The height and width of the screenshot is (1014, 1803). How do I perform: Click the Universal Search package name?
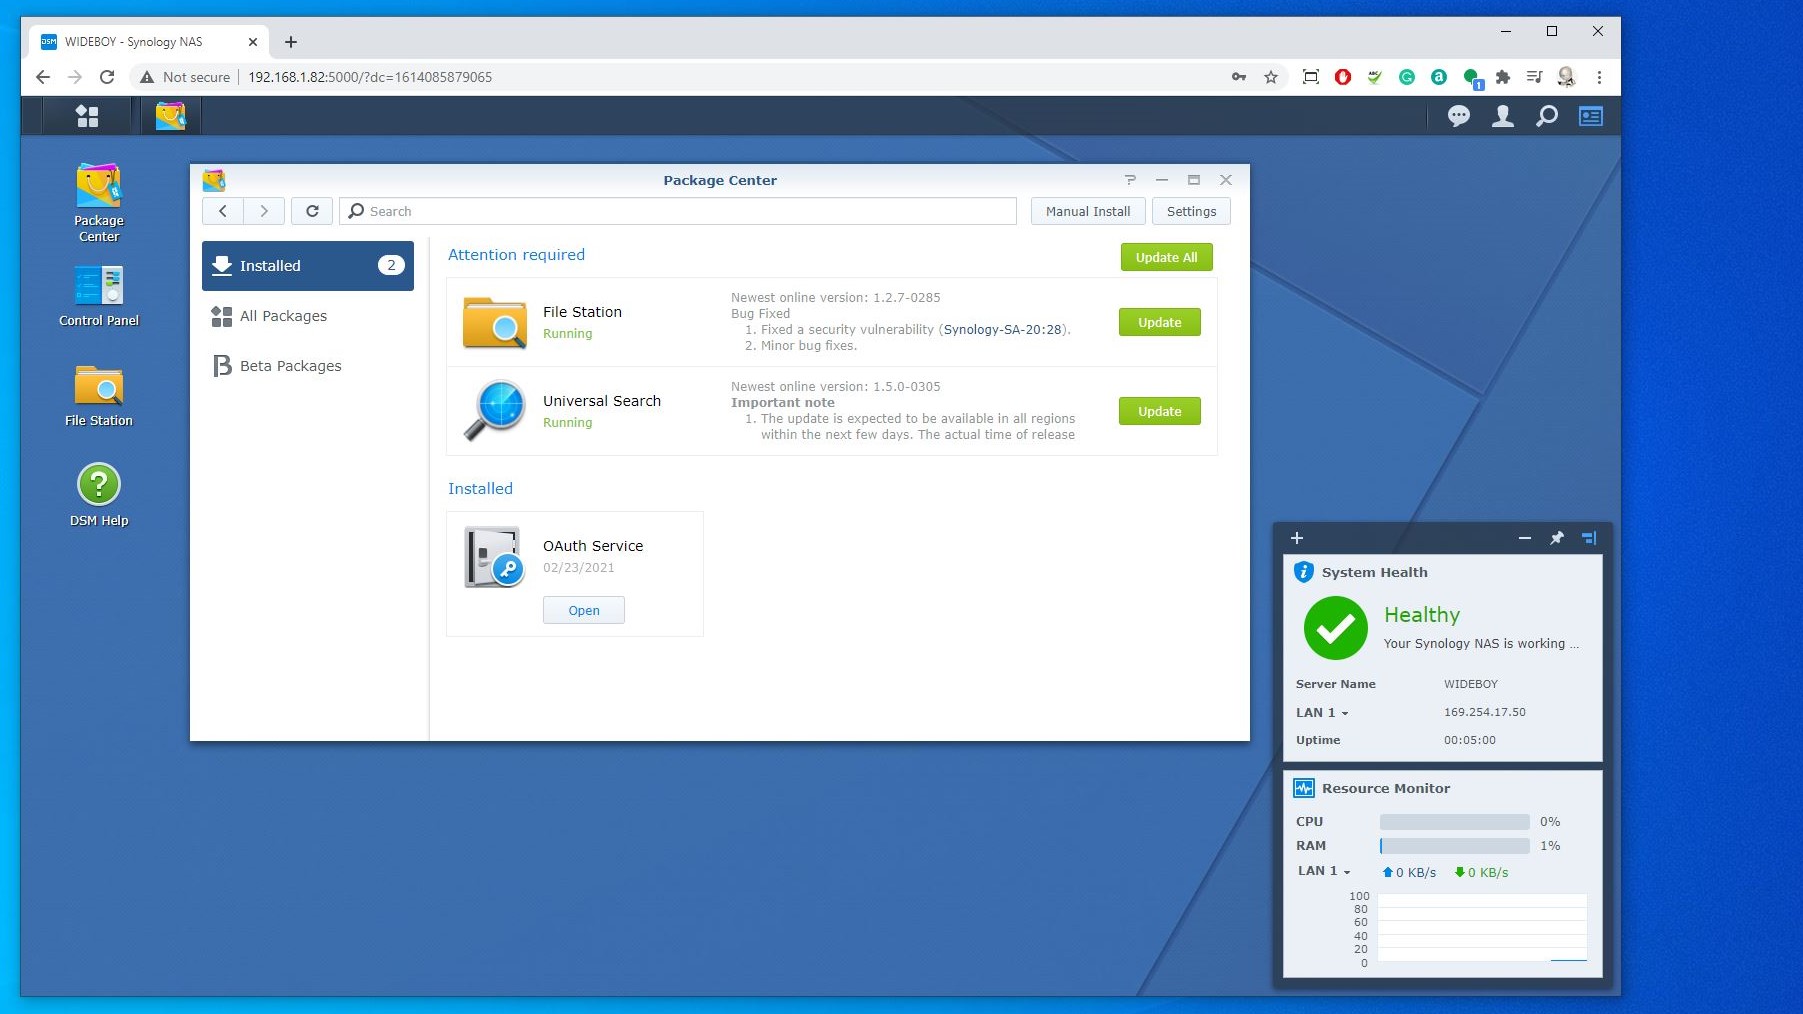click(602, 401)
